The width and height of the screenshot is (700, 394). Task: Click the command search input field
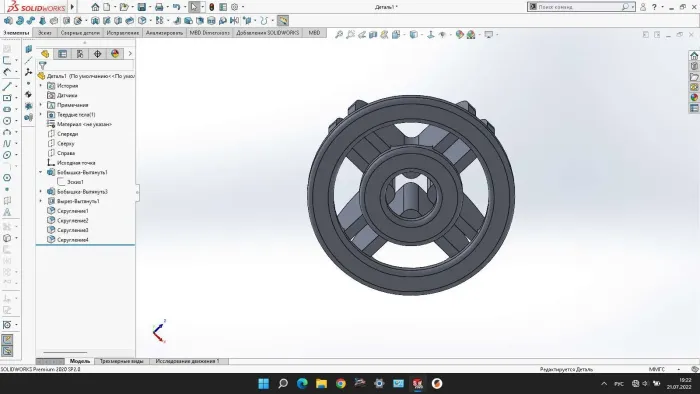pos(579,7)
